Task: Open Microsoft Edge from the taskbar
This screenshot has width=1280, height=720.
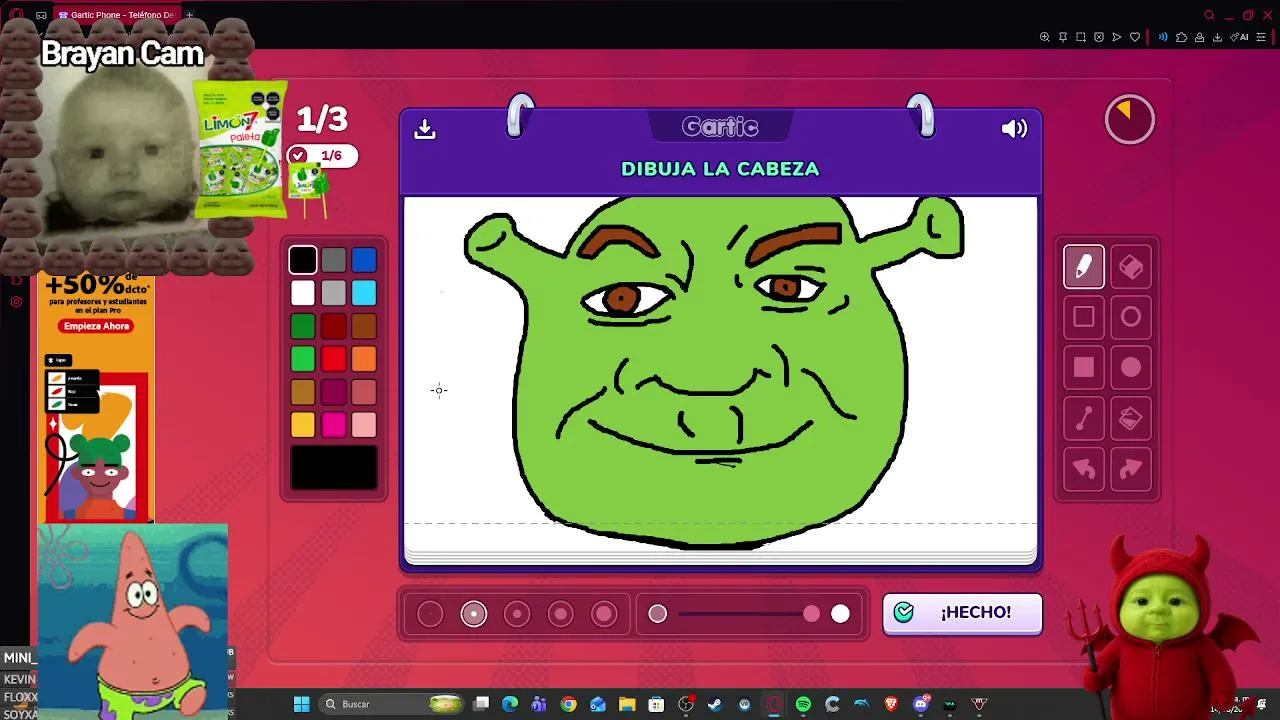Action: 510,704
